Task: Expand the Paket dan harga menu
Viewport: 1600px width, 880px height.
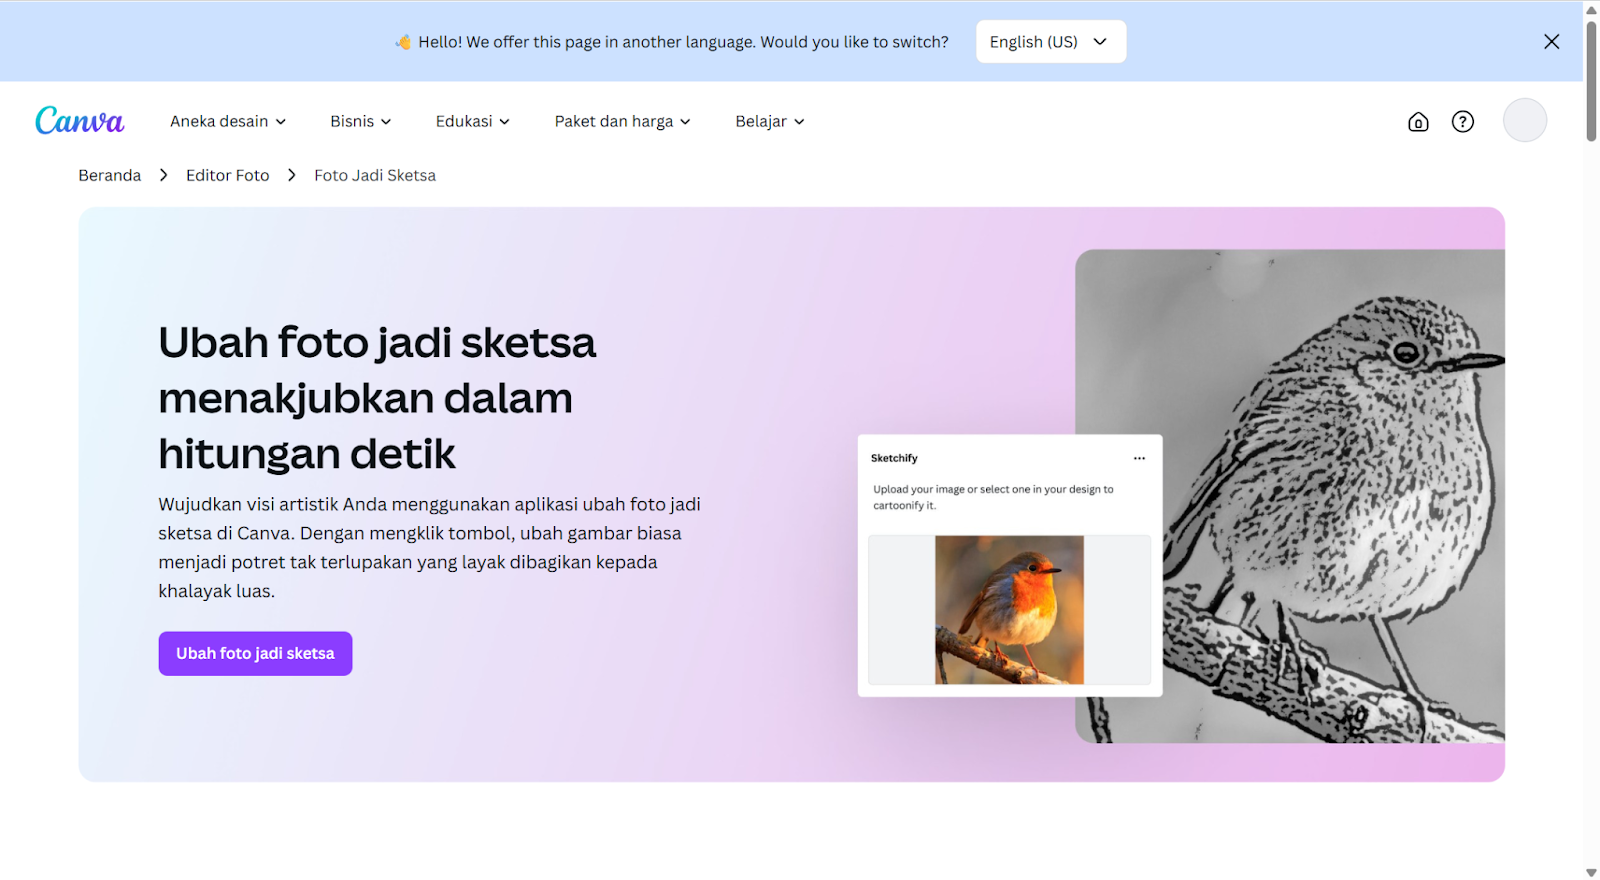Action: click(x=623, y=121)
